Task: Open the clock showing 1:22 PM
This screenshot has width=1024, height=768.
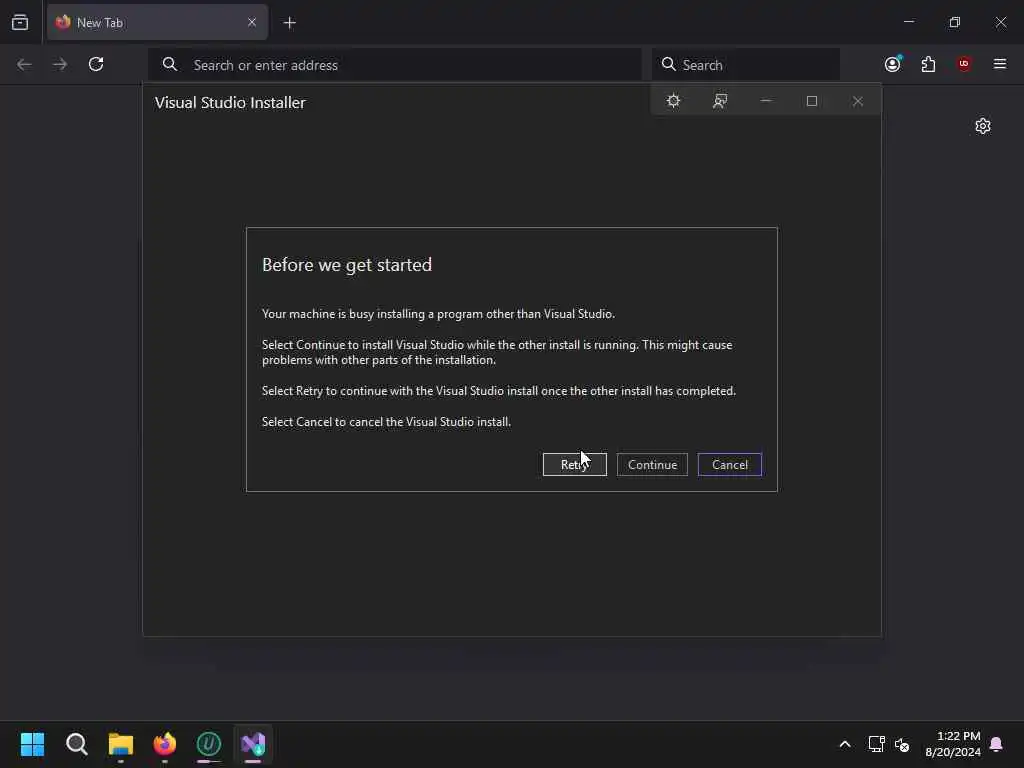Action: click(x=953, y=744)
